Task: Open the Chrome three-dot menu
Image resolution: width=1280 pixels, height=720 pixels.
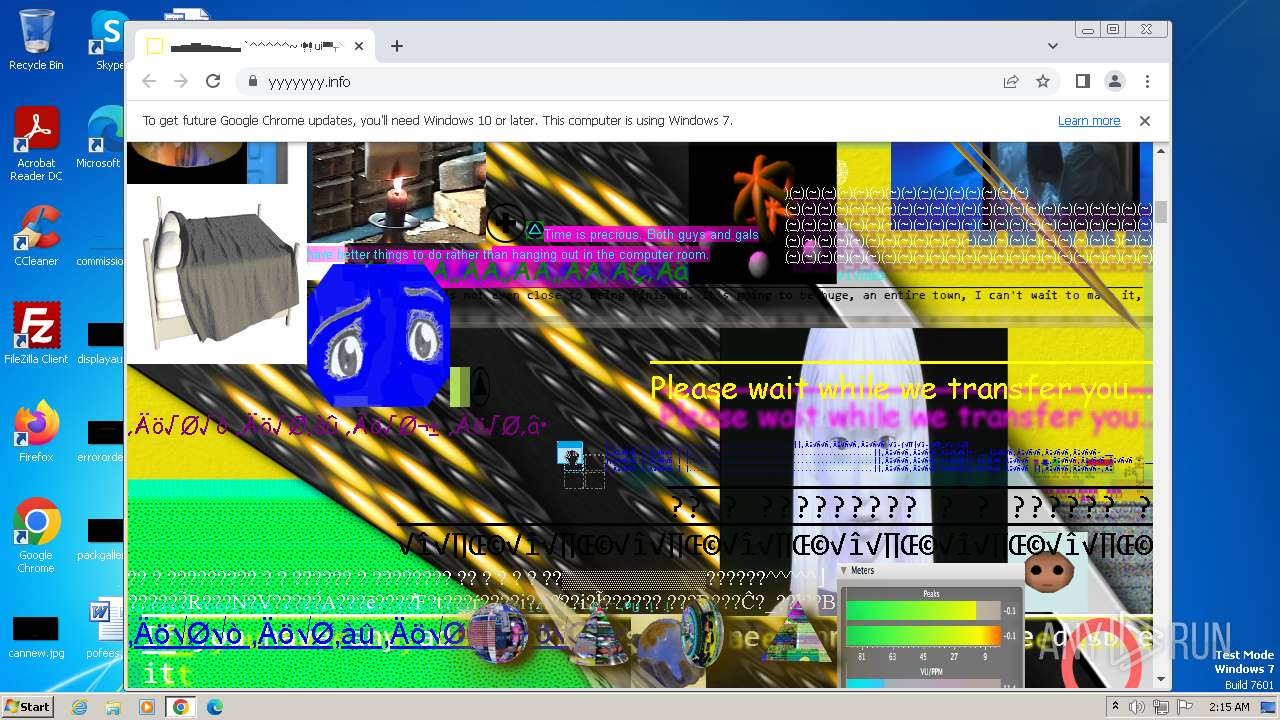Action: point(1147,82)
